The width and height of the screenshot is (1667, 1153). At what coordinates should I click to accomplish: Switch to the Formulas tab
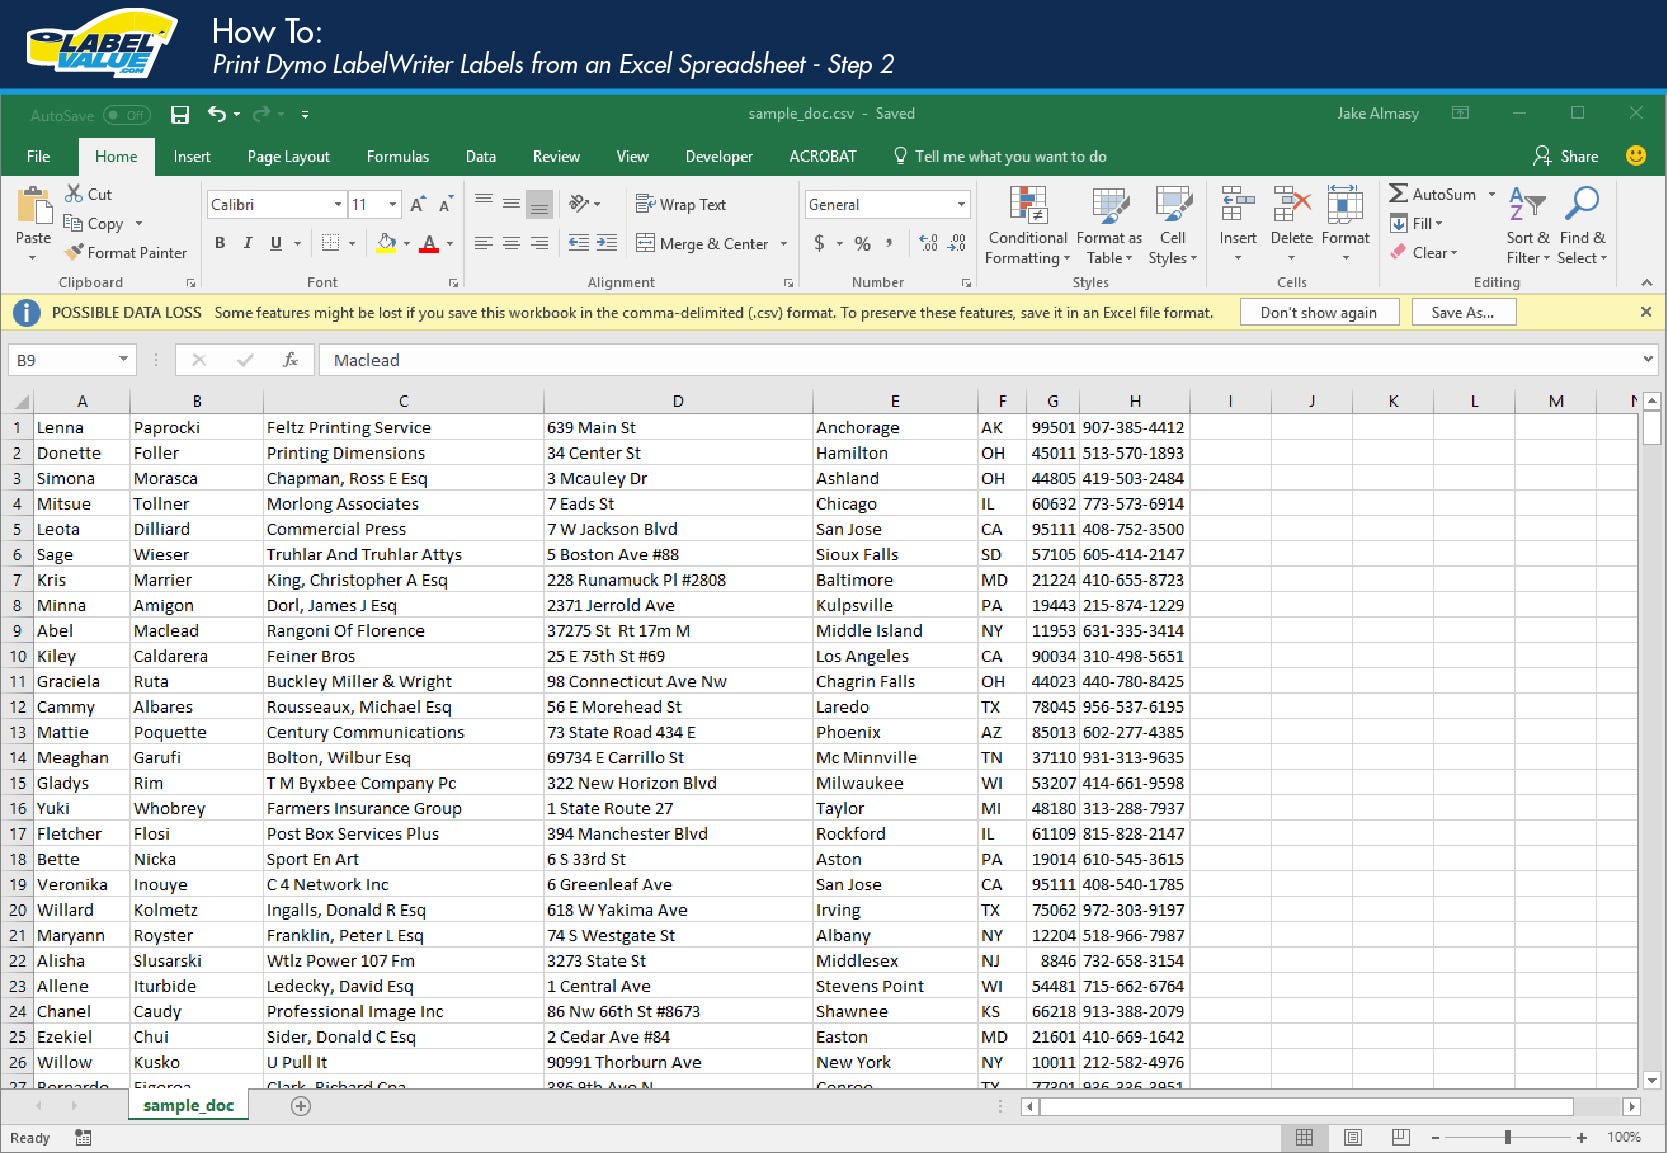coord(398,156)
